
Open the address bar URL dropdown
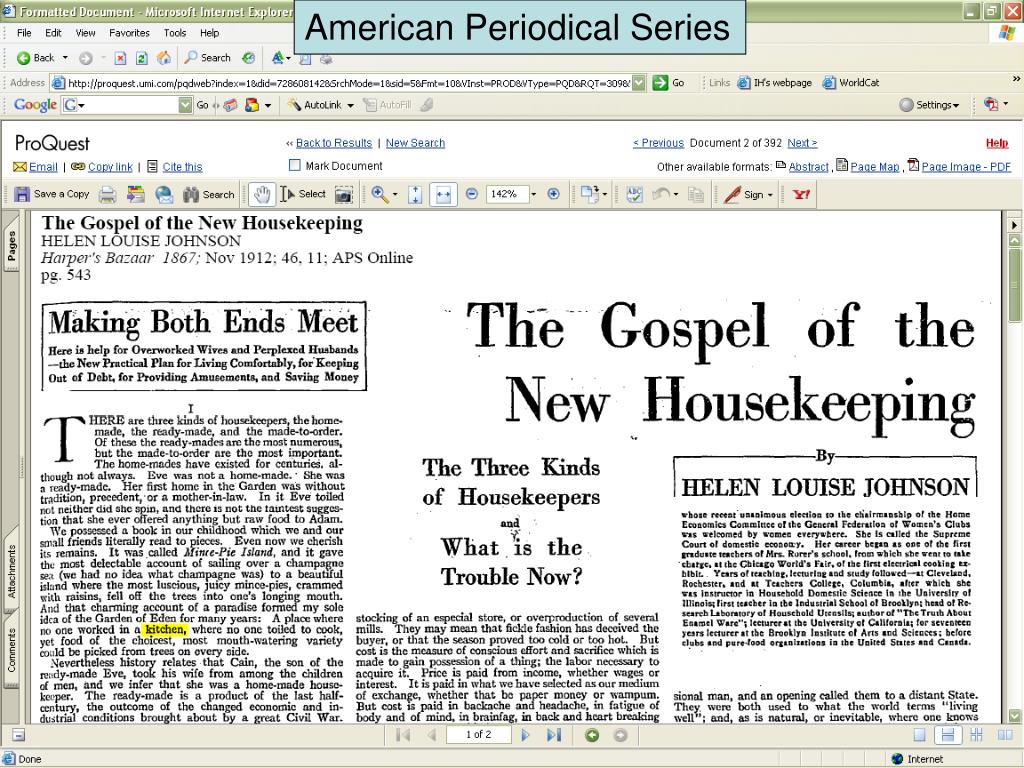[x=639, y=82]
